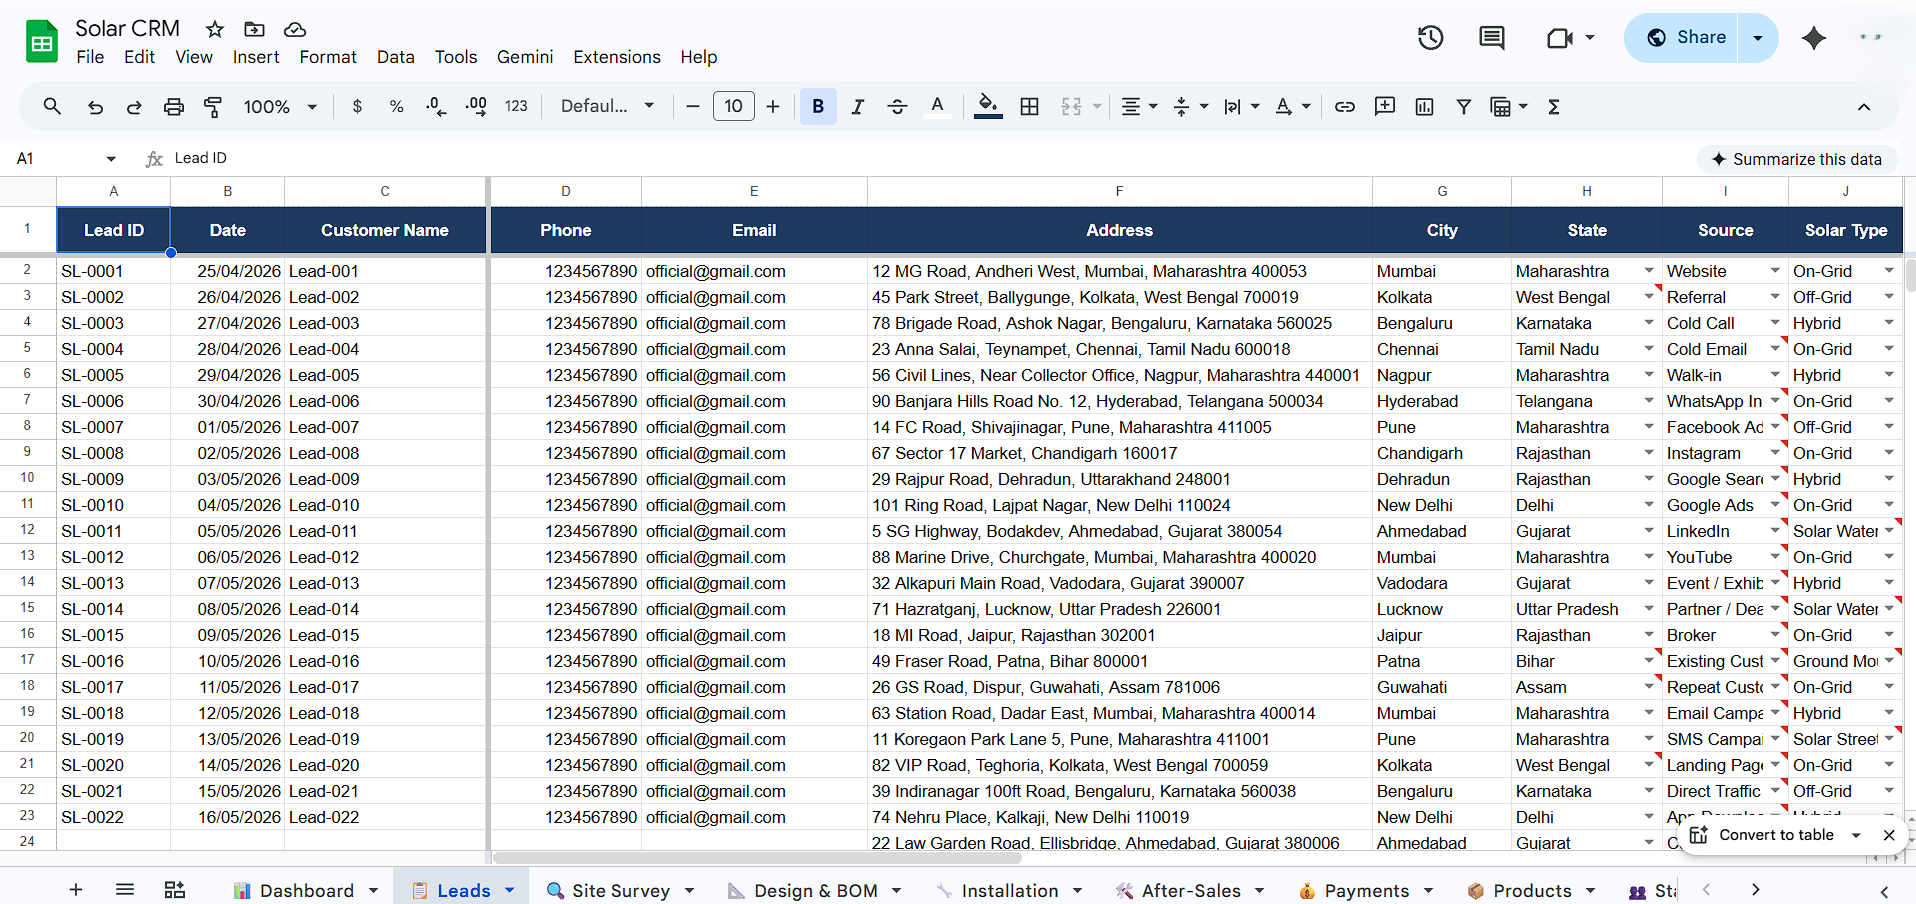
Task: Insert a link
Action: coord(1344,106)
